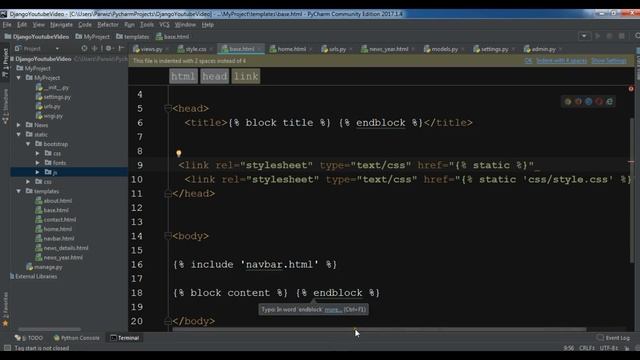
Task: Click the yellow lightbulb intention icon
Action: coord(178,153)
